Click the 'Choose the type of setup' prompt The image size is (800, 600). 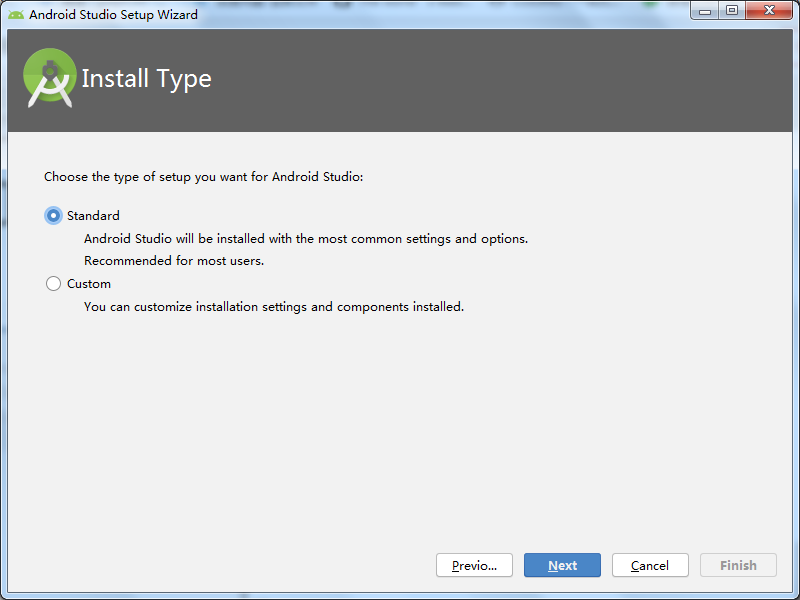[204, 177]
